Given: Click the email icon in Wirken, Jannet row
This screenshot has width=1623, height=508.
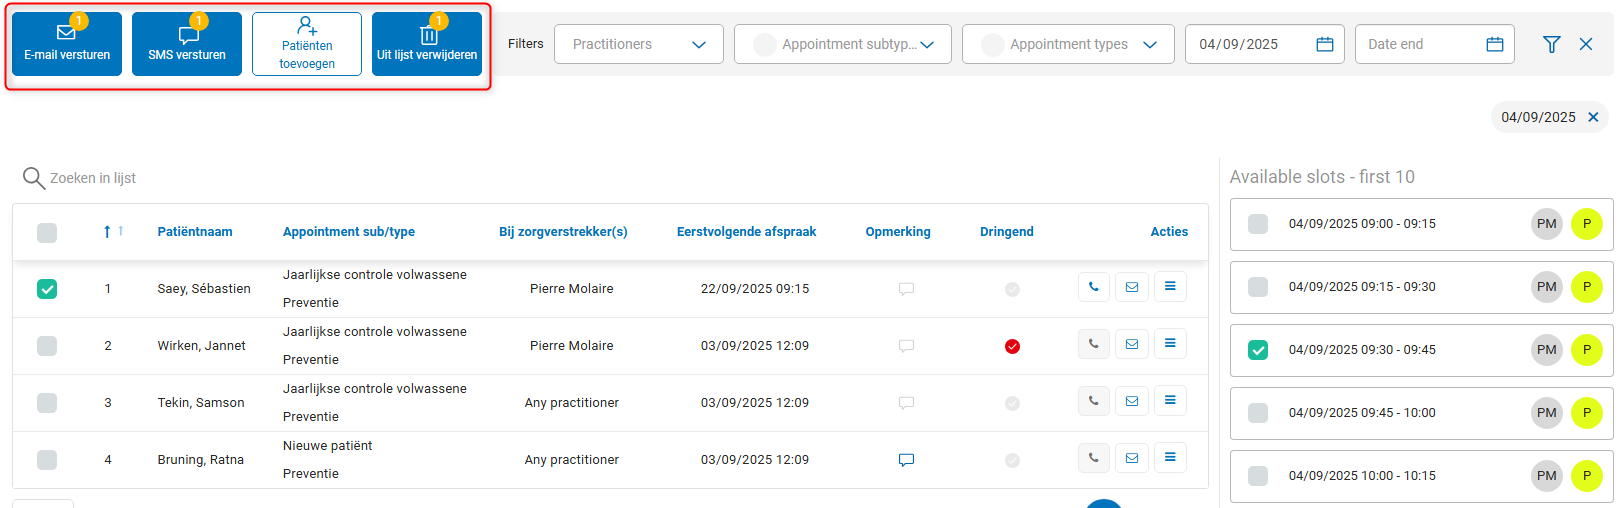Looking at the screenshot, I should (1132, 344).
